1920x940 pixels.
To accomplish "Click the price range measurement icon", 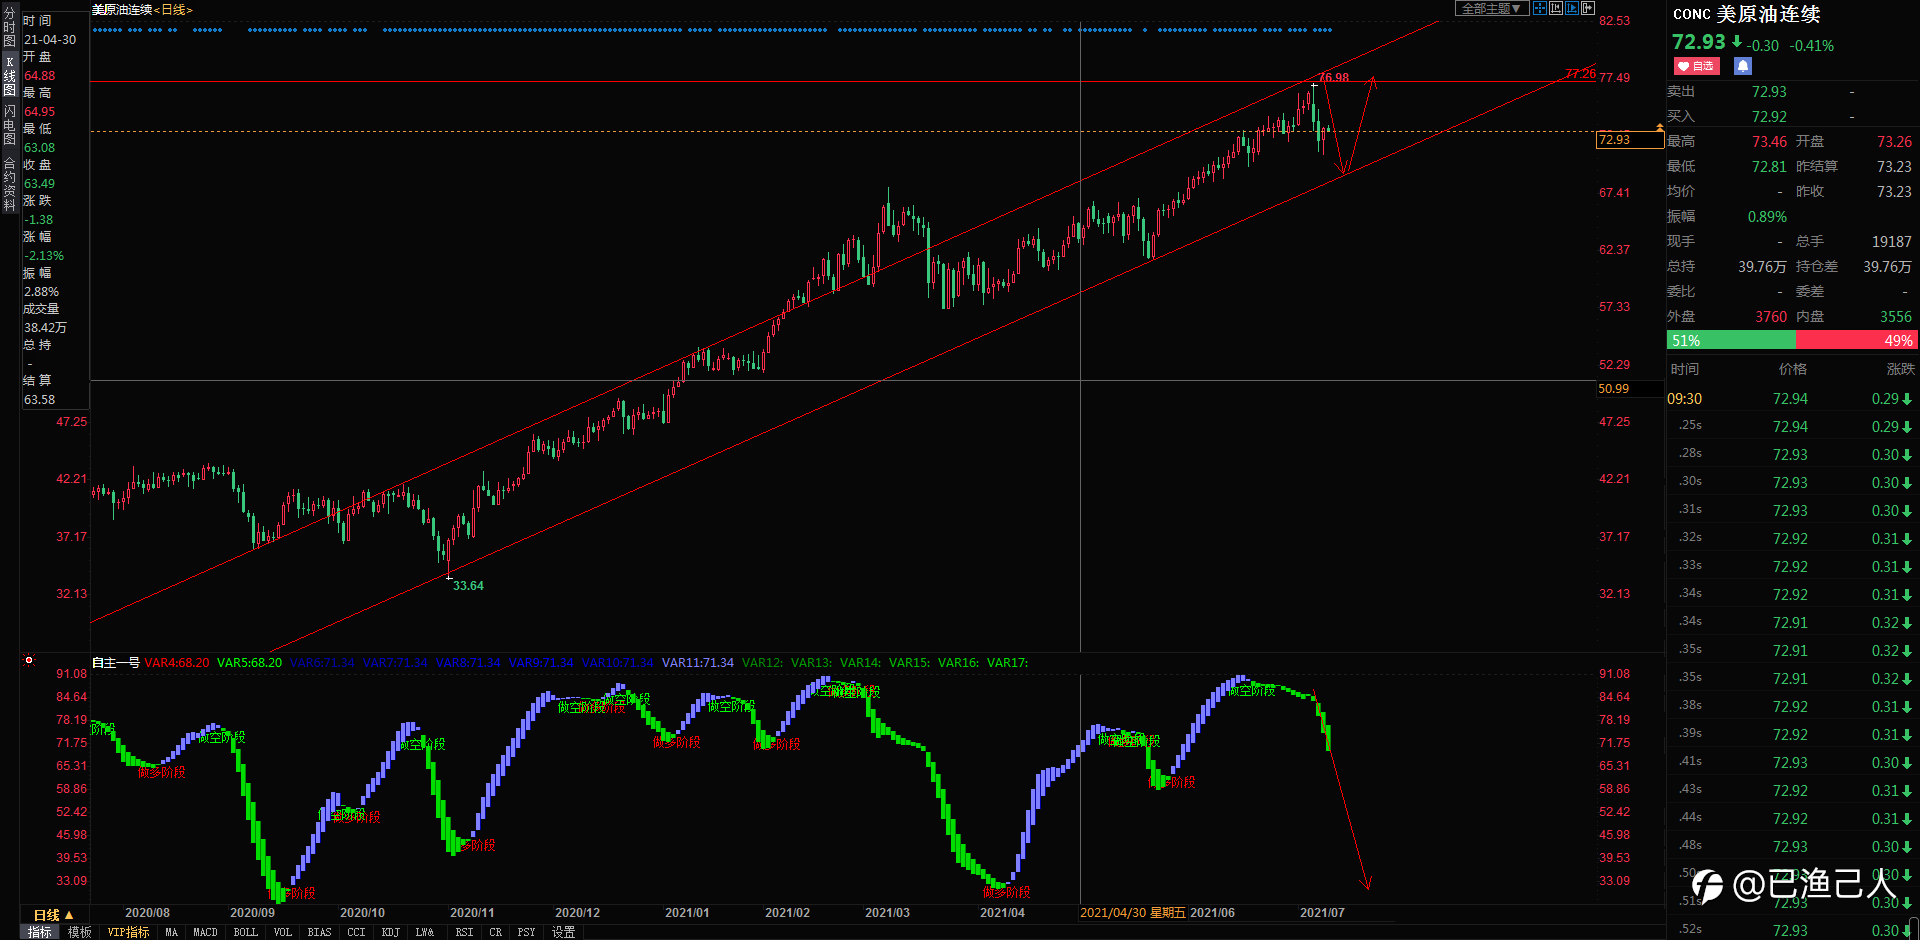I will coord(1556,8).
